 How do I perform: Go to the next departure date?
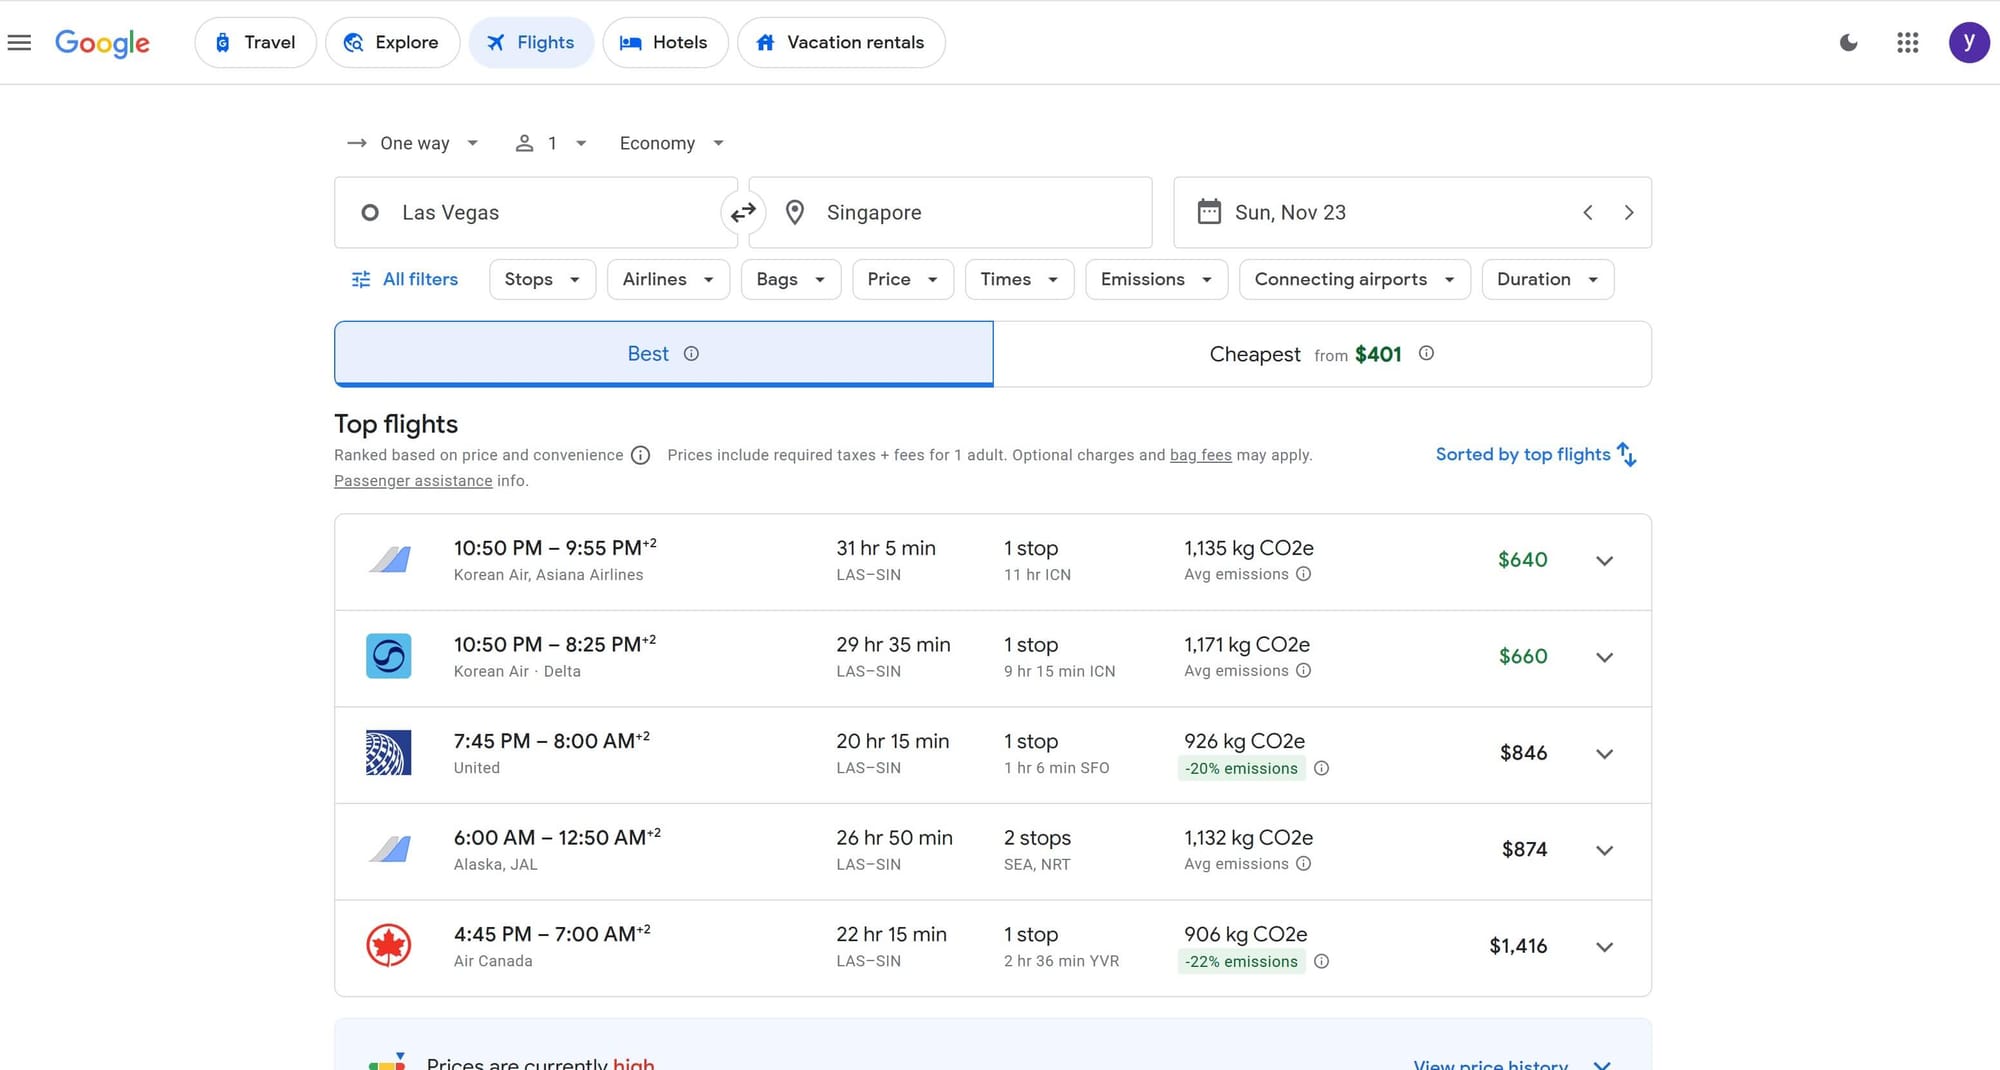pyautogui.click(x=1628, y=212)
